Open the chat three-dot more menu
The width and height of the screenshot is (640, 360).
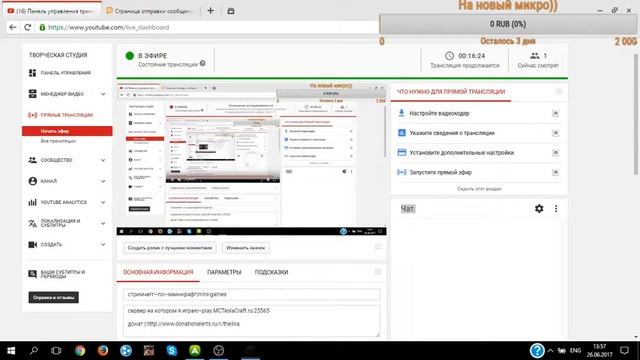[556, 209]
